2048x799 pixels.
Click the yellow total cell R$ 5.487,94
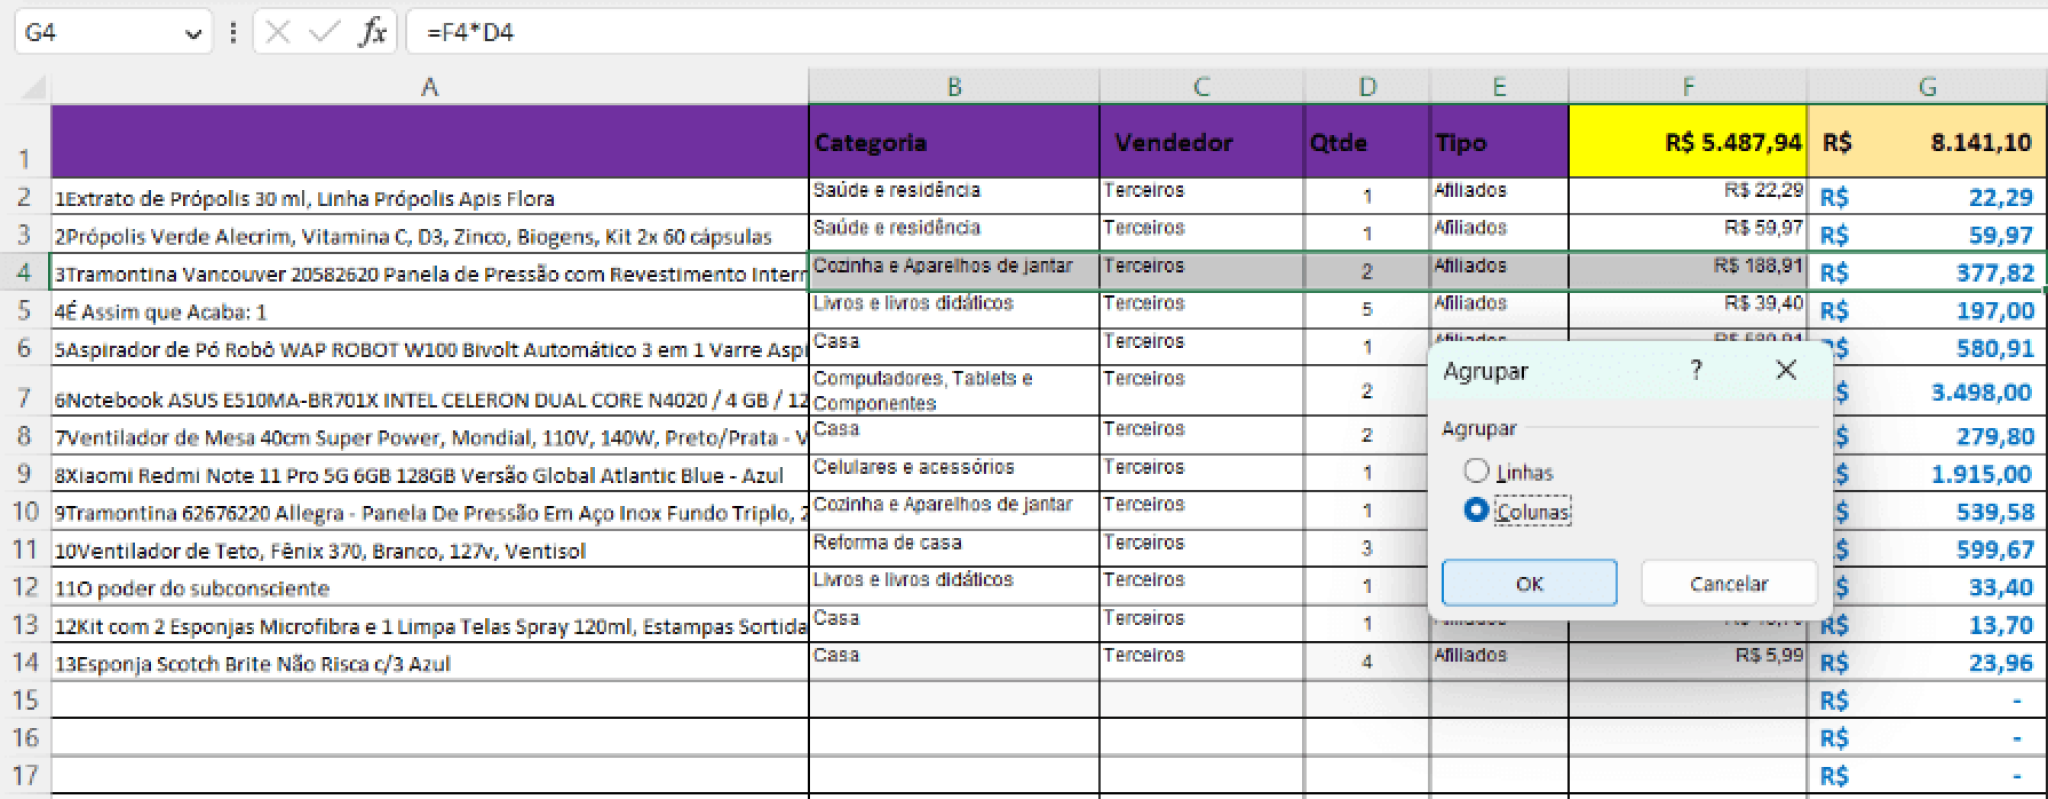[x=1688, y=142]
